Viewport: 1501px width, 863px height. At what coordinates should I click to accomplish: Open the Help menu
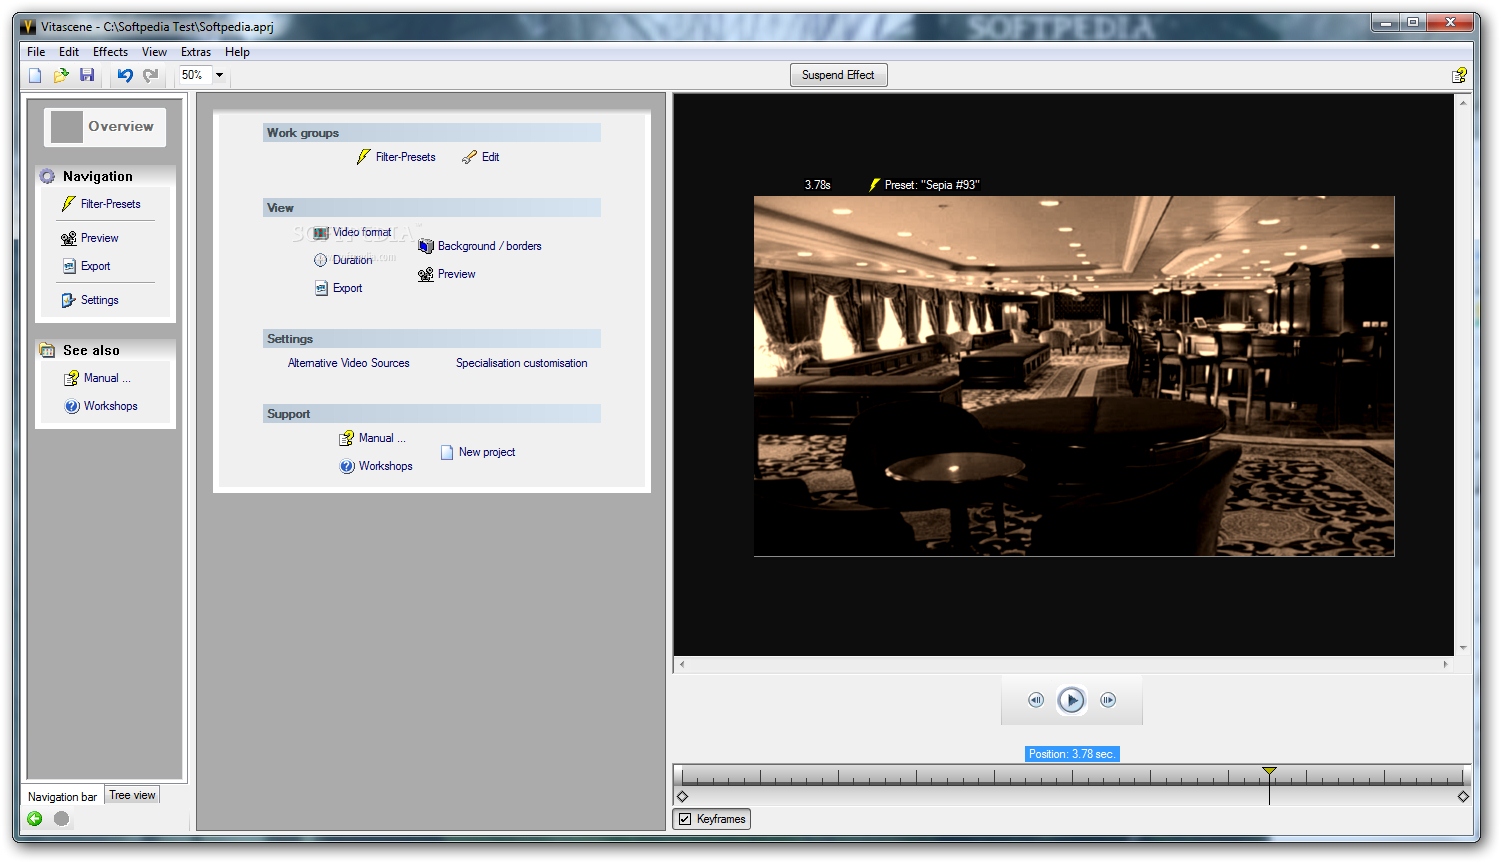(x=237, y=52)
